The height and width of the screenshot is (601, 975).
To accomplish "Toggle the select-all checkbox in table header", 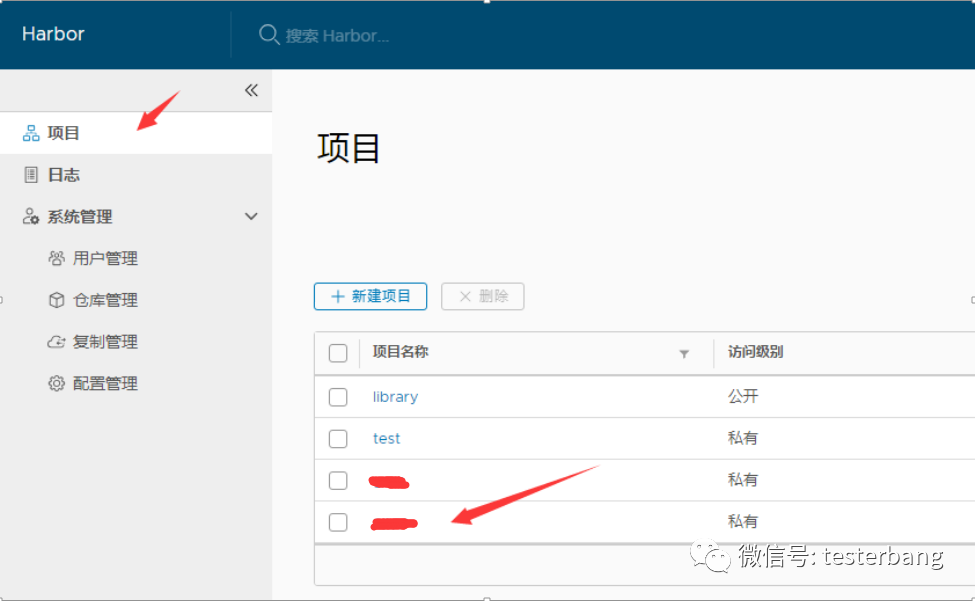I will pyautogui.click(x=338, y=353).
